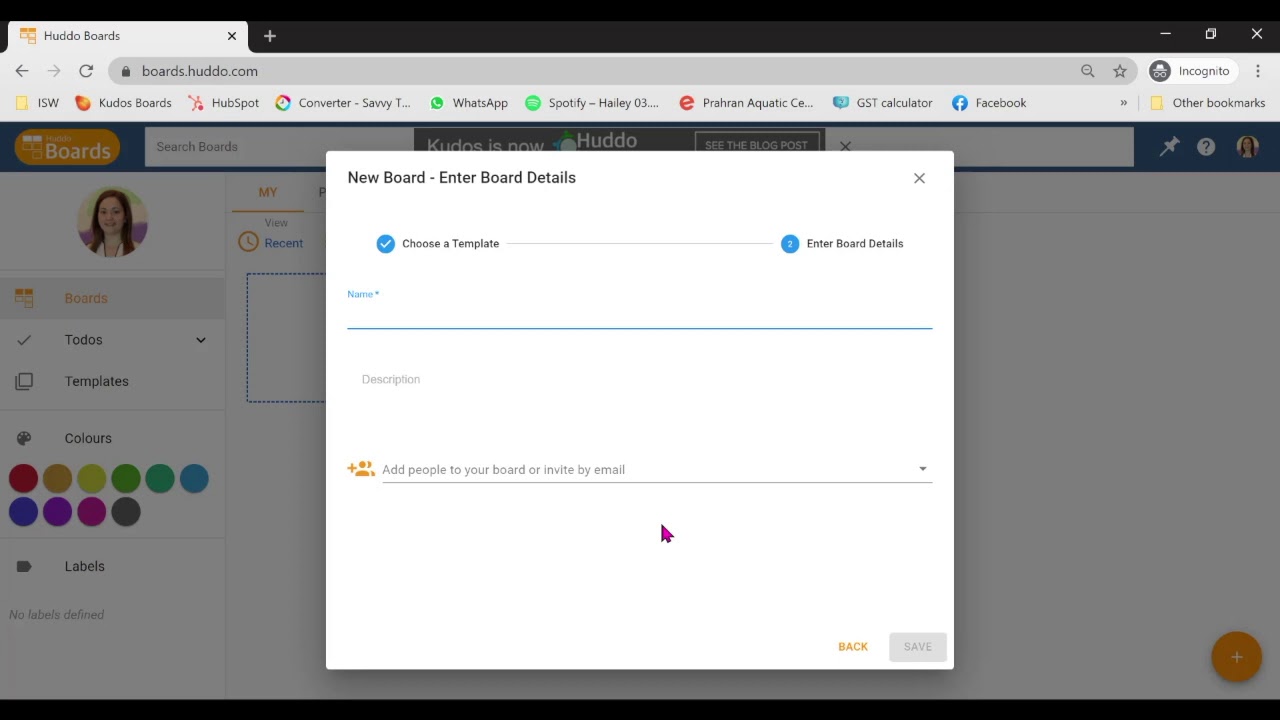Select the purple colour swatch
Screen dimensions: 1280x720
point(57,512)
